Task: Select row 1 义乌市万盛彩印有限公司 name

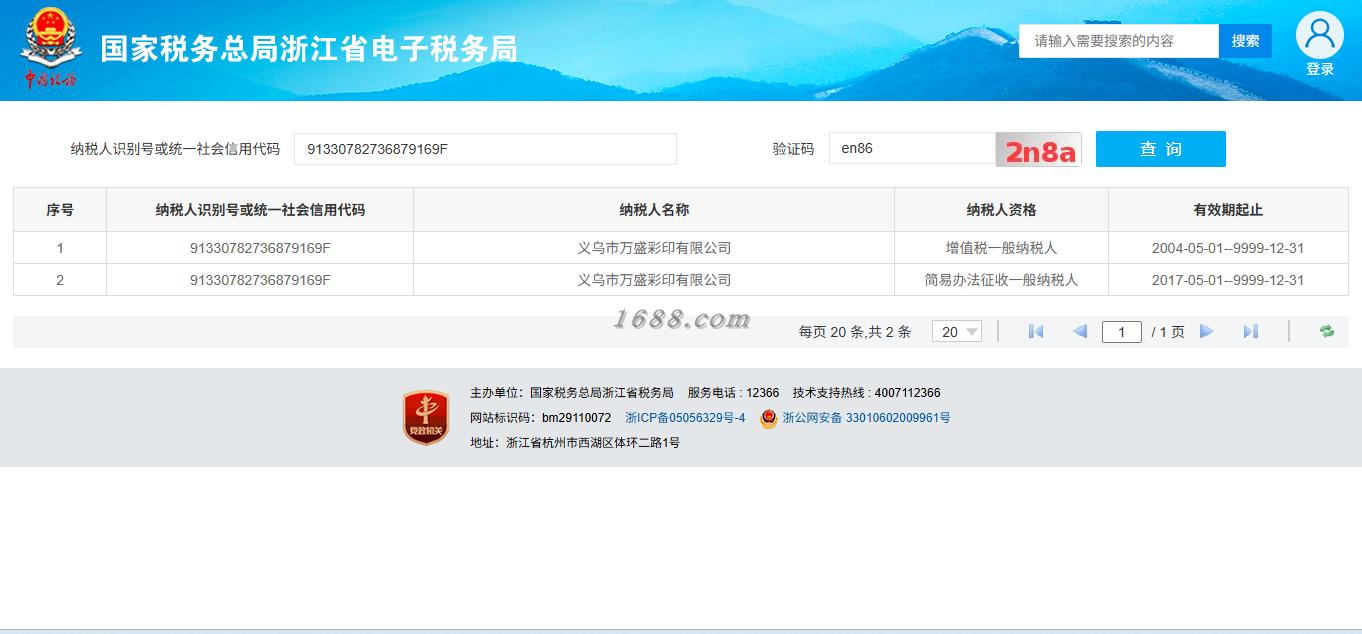Action: point(654,248)
